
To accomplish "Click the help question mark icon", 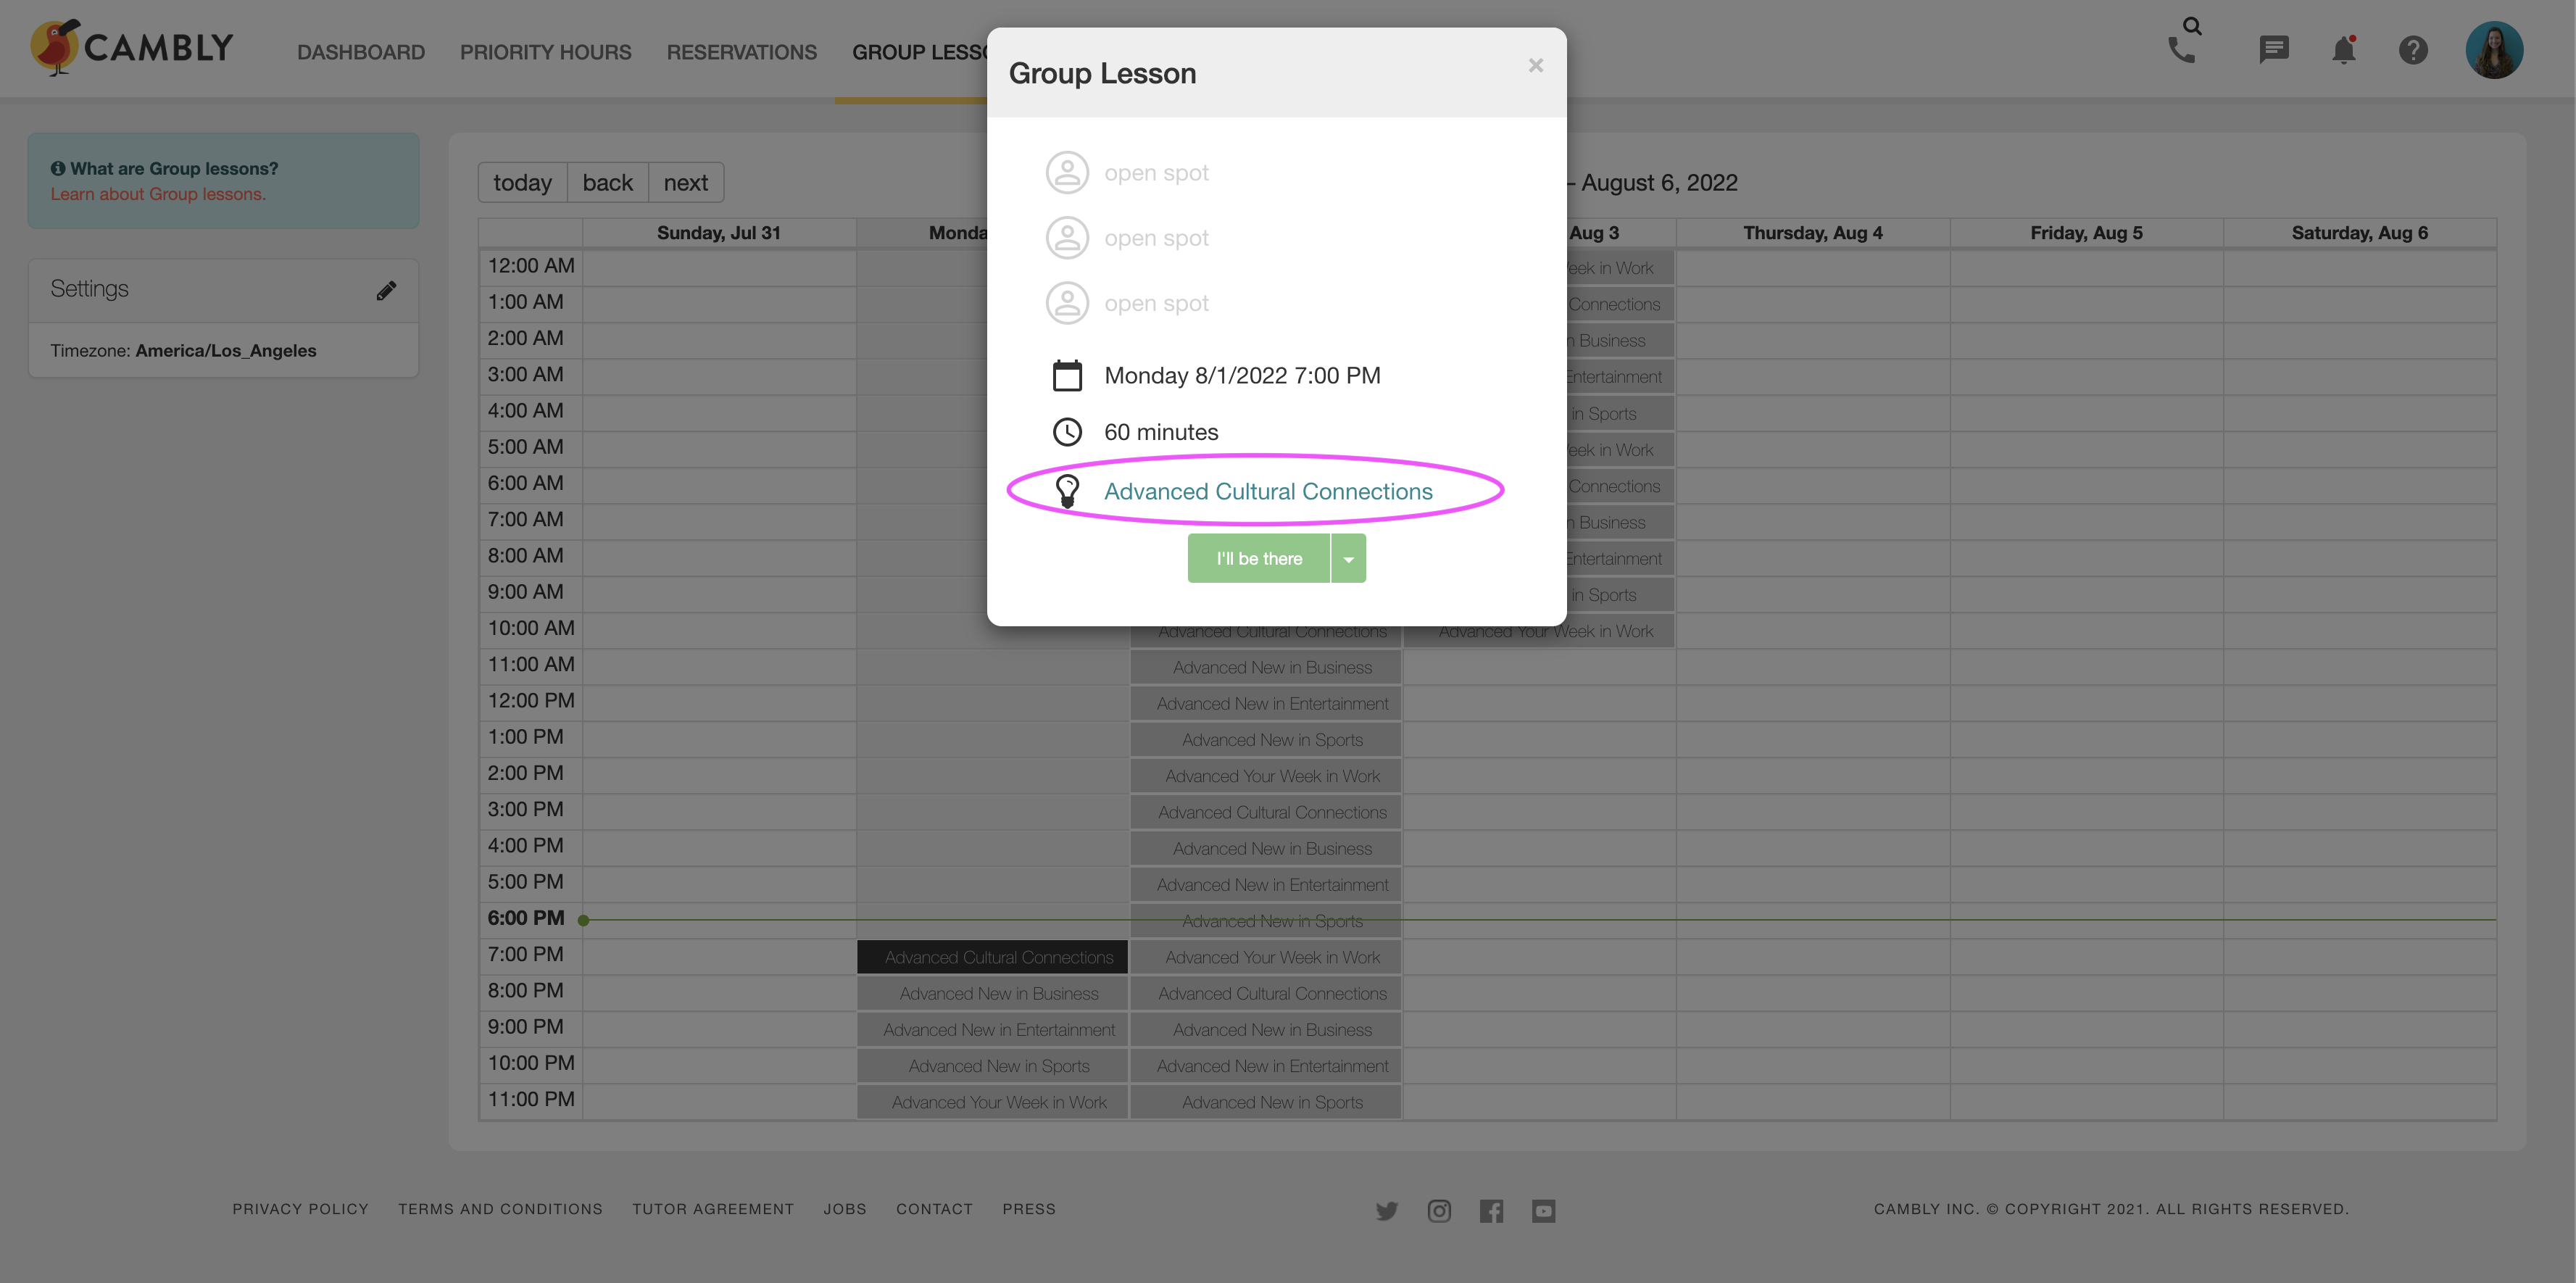I will (x=2413, y=49).
